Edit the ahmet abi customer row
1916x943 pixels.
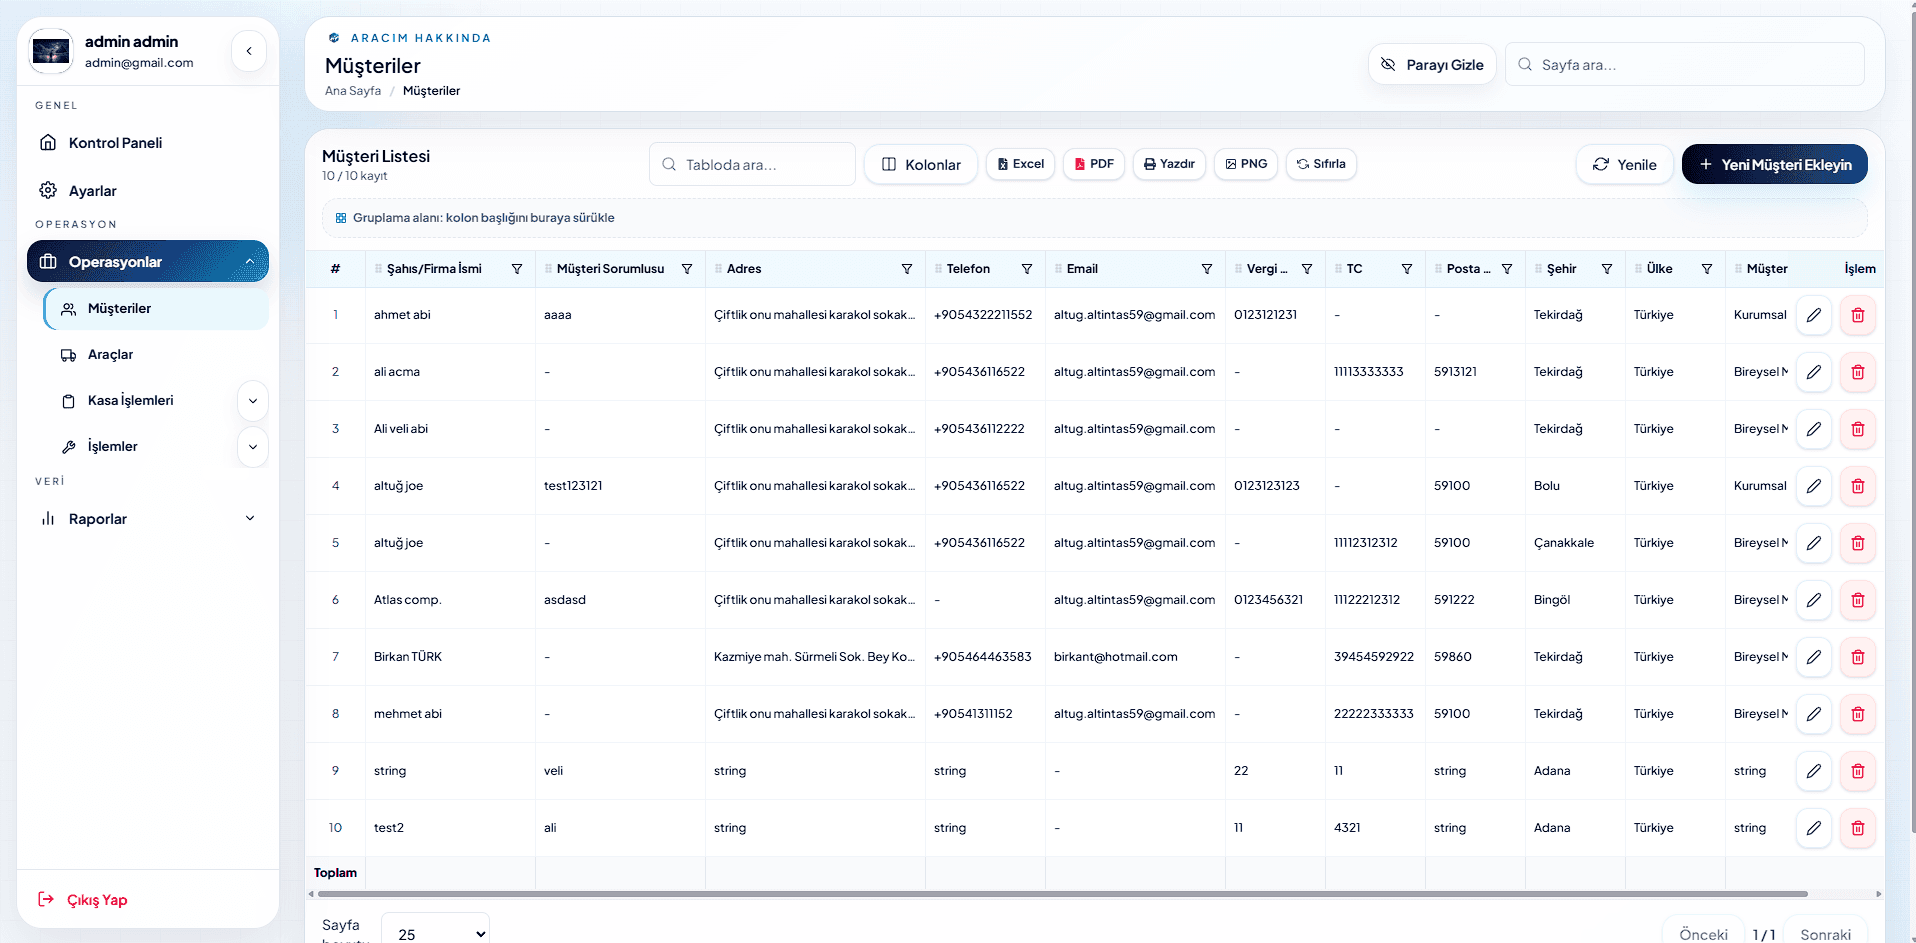[x=1813, y=315]
